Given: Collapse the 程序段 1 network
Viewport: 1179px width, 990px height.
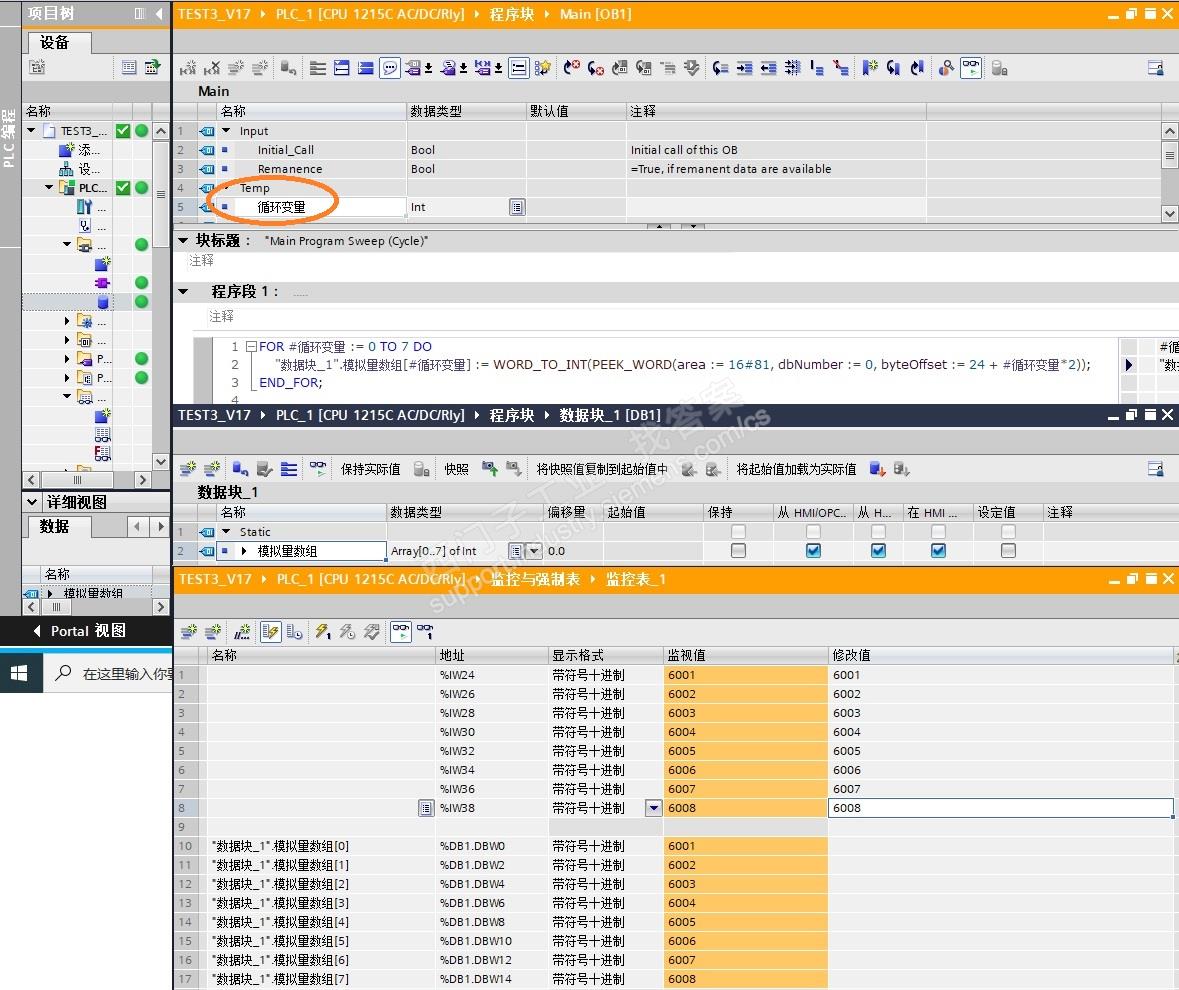Looking at the screenshot, I should 183,292.
